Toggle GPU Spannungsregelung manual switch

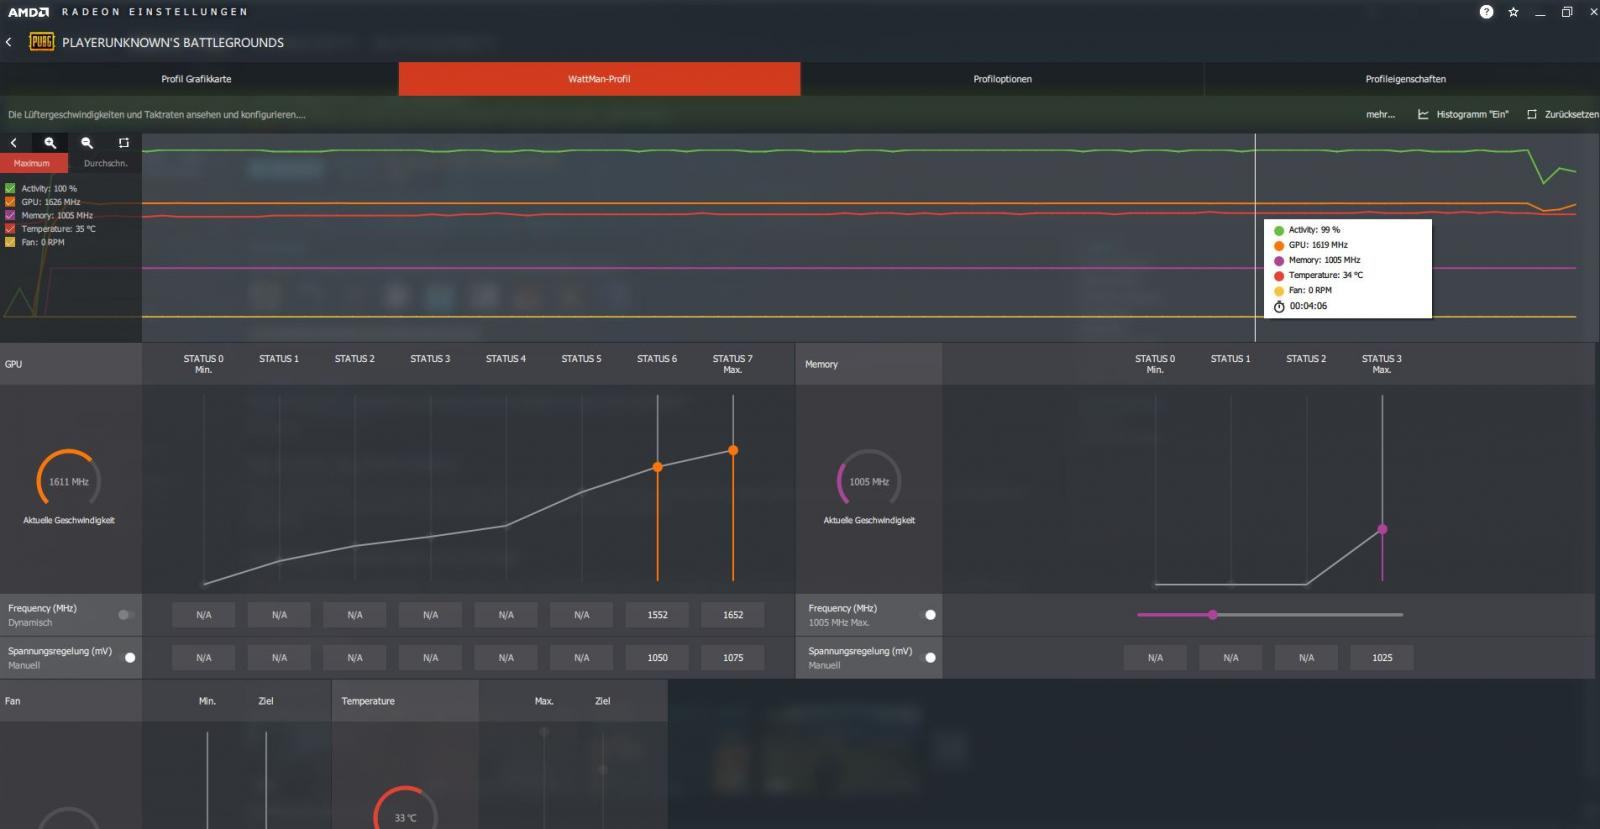tap(129, 658)
